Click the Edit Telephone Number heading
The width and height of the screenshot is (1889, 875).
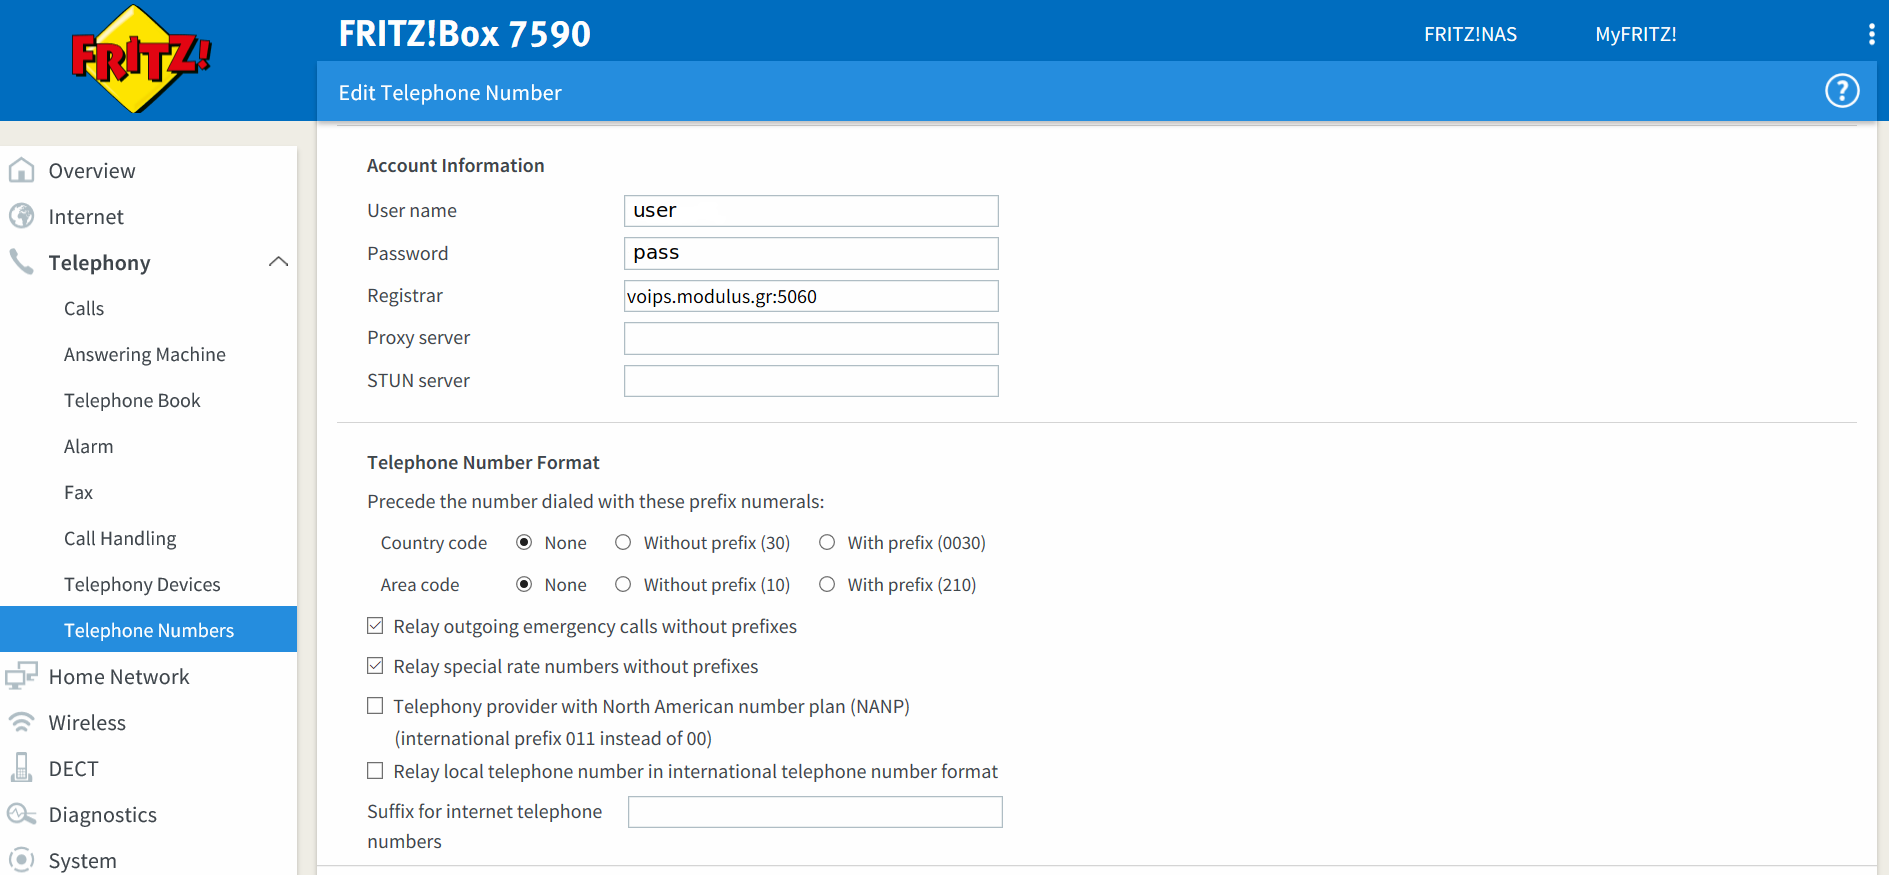point(450,93)
